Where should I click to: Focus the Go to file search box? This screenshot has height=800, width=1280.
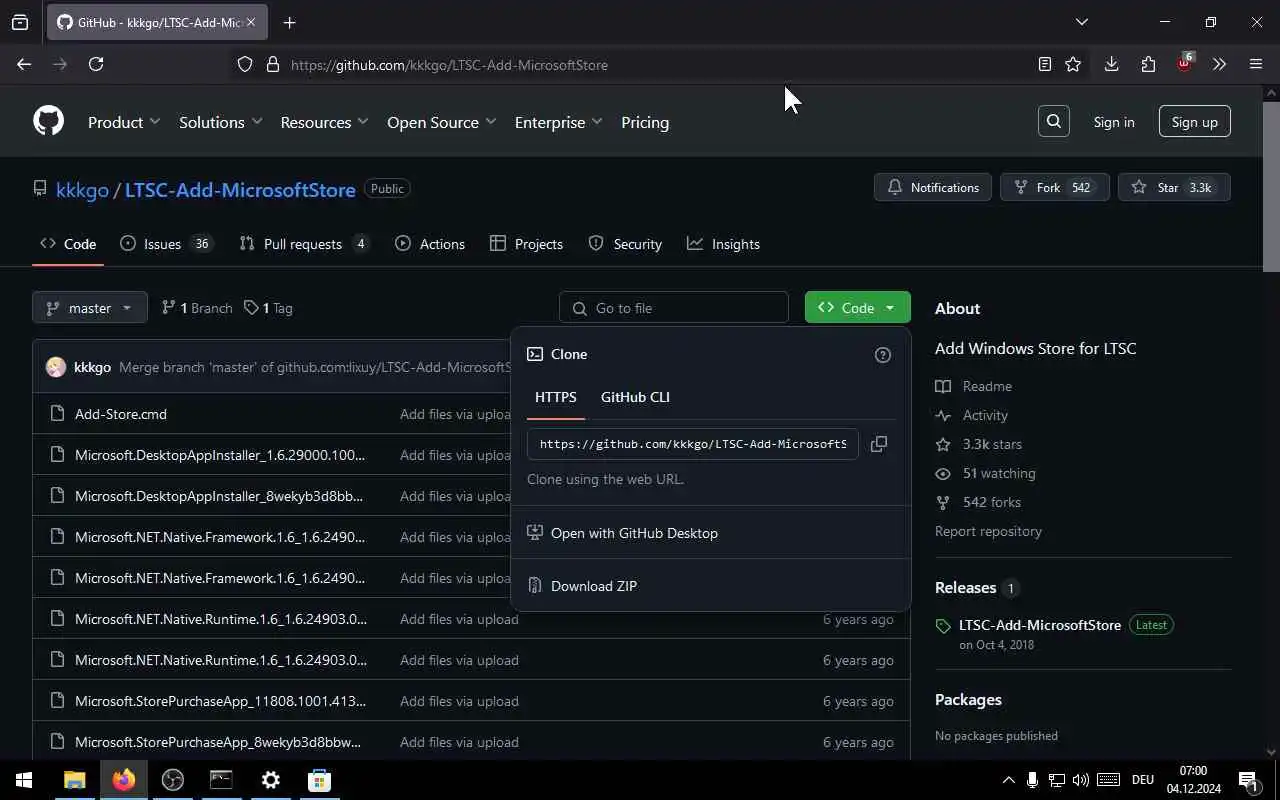(x=674, y=308)
